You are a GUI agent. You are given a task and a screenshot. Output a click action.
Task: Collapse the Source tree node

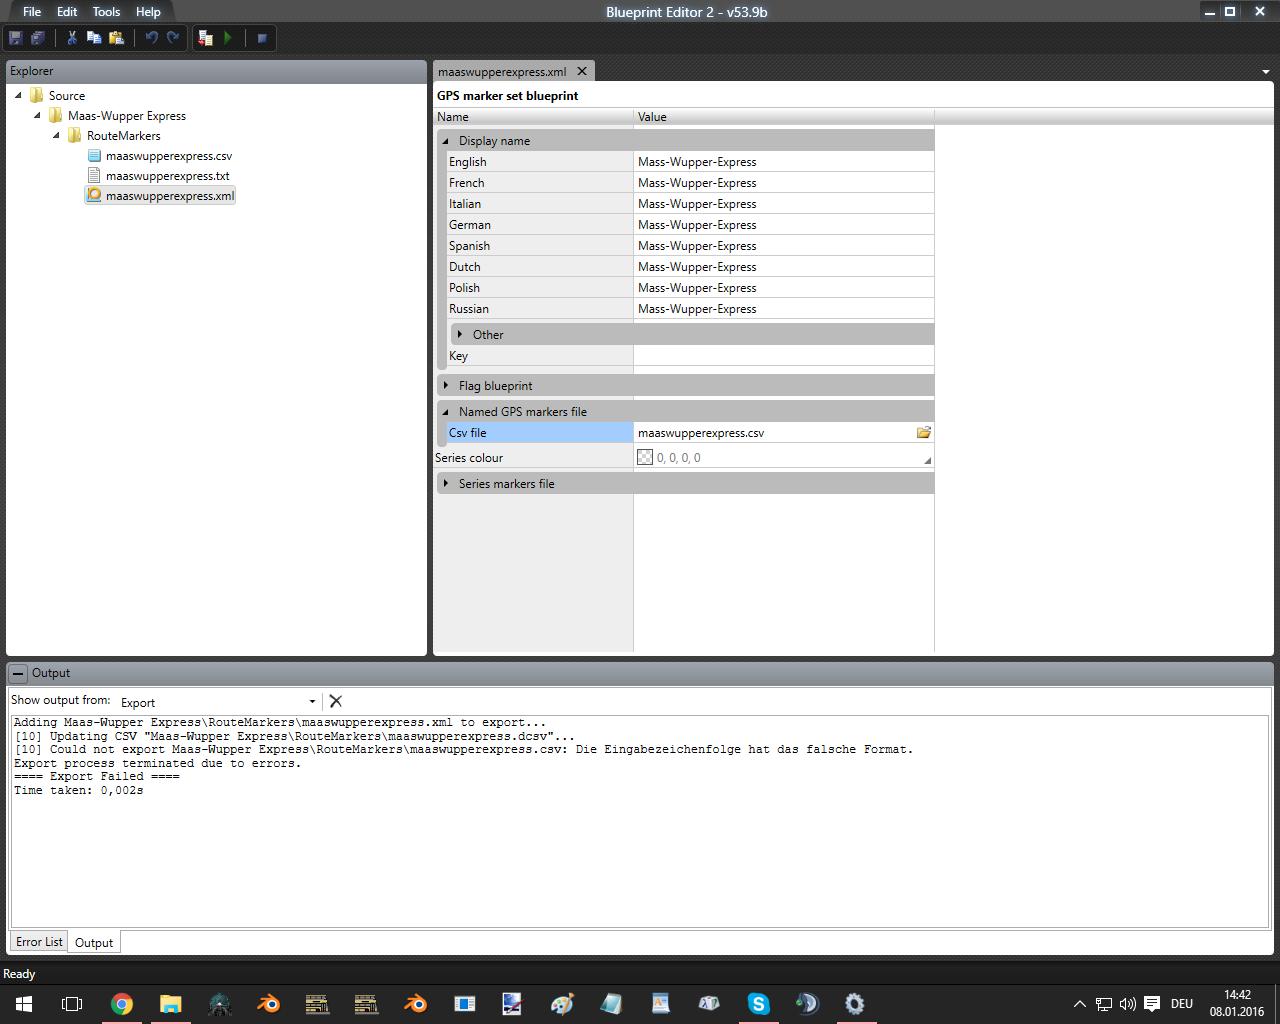click(18, 96)
